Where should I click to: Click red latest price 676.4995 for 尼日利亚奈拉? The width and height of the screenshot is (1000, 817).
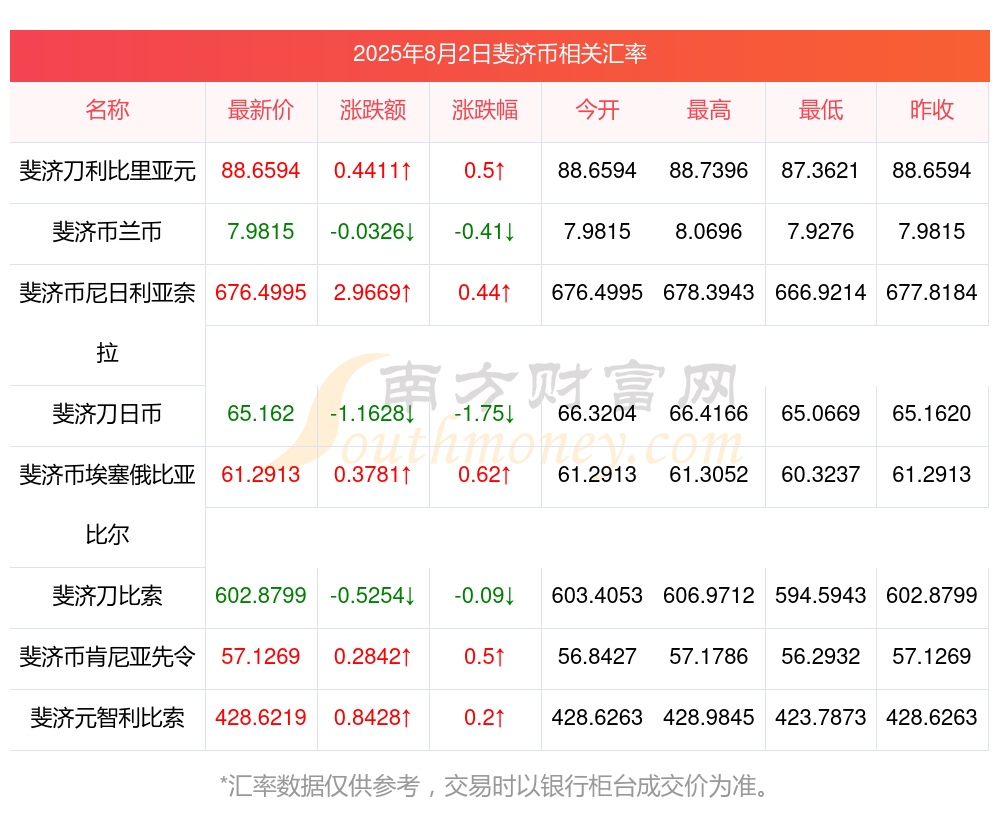(261, 292)
